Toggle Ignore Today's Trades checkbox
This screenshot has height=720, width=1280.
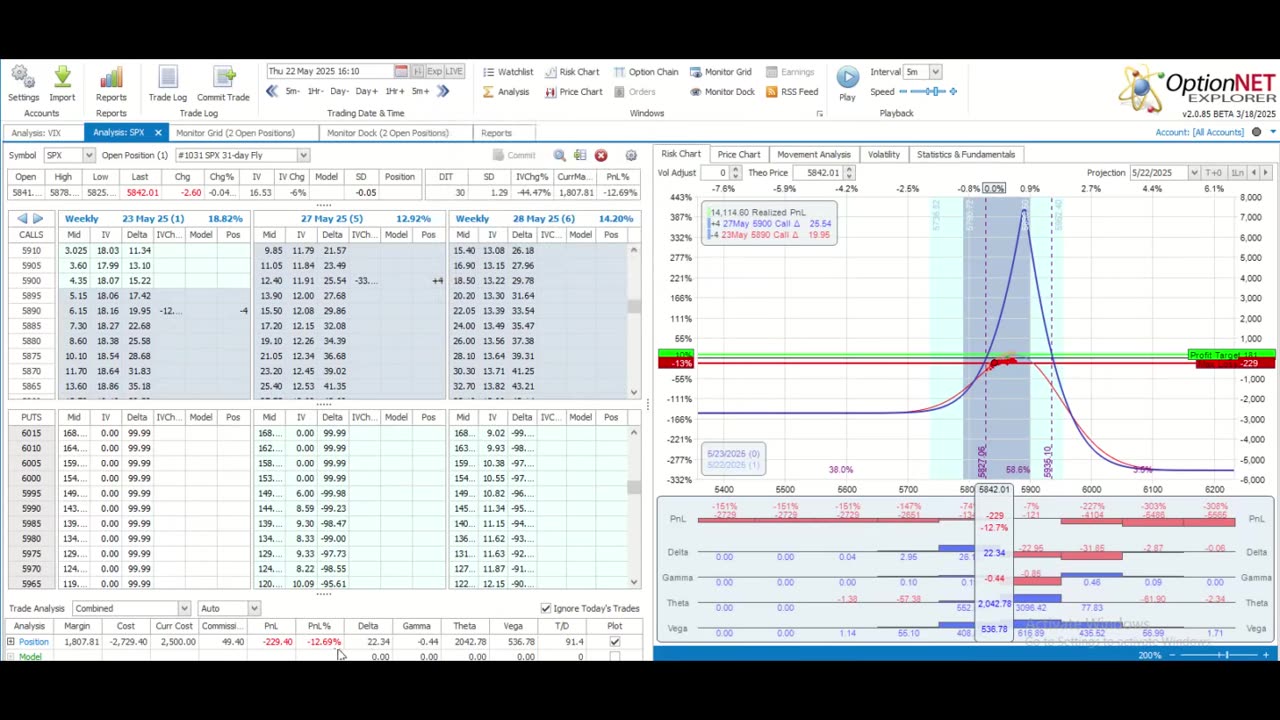(x=546, y=608)
